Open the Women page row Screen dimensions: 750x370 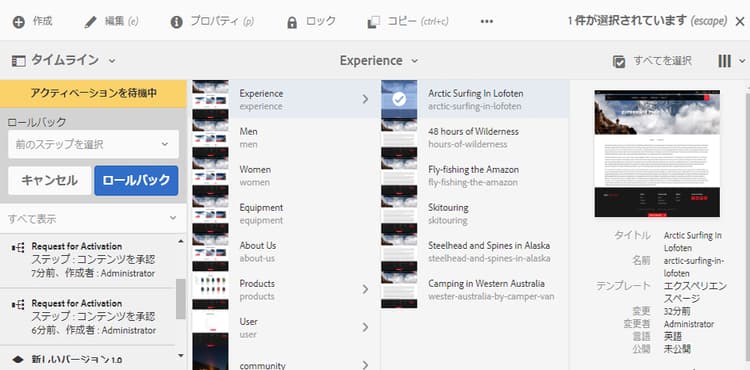tap(285, 175)
